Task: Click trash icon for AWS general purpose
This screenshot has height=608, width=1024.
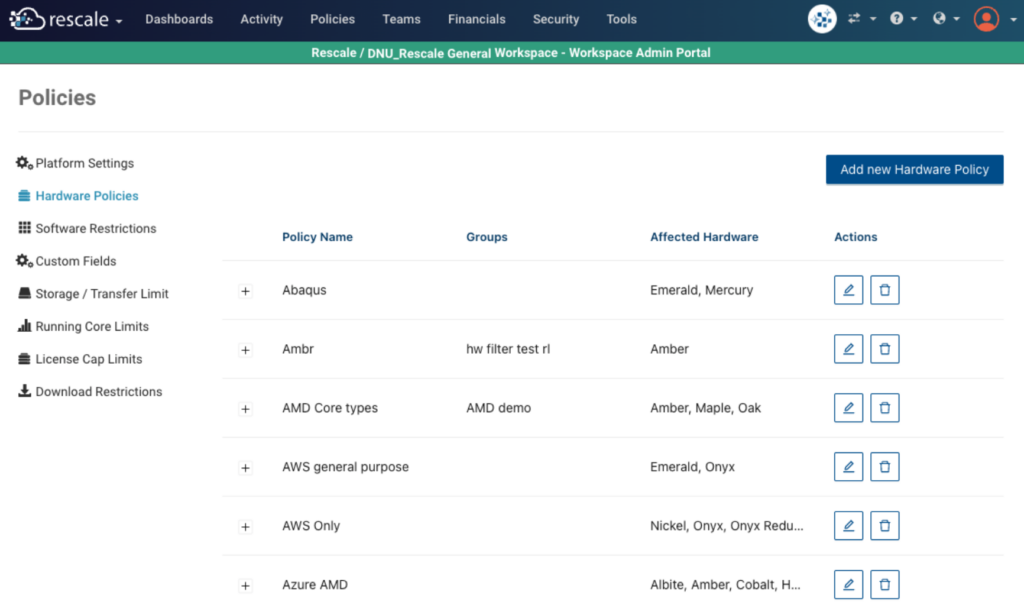Action: tap(885, 467)
